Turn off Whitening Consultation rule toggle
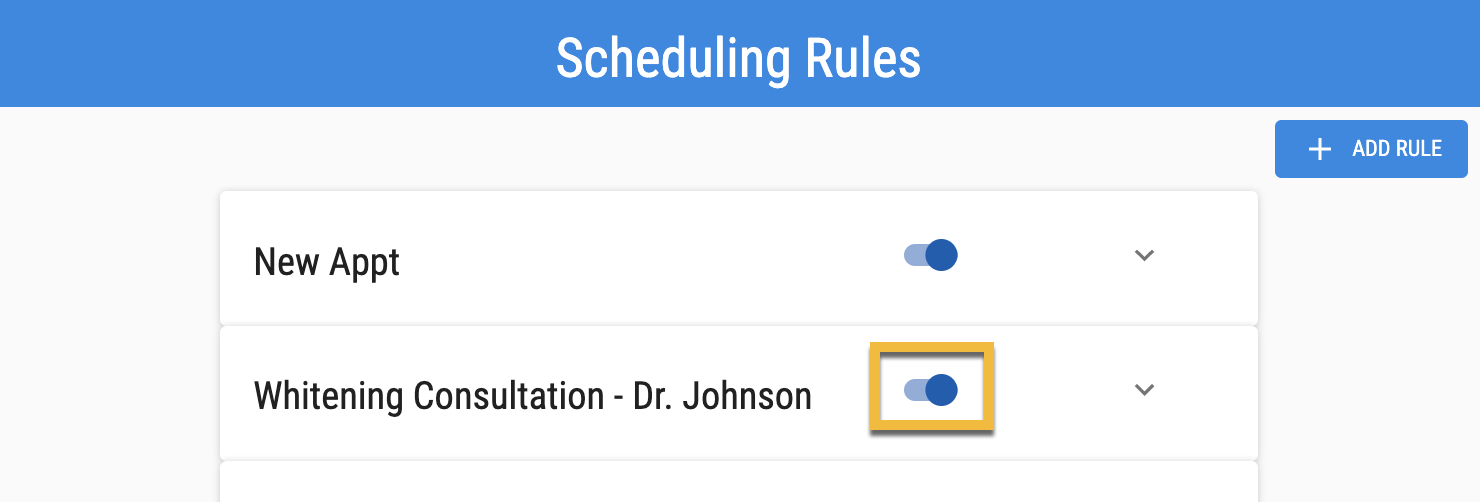 click(x=931, y=390)
